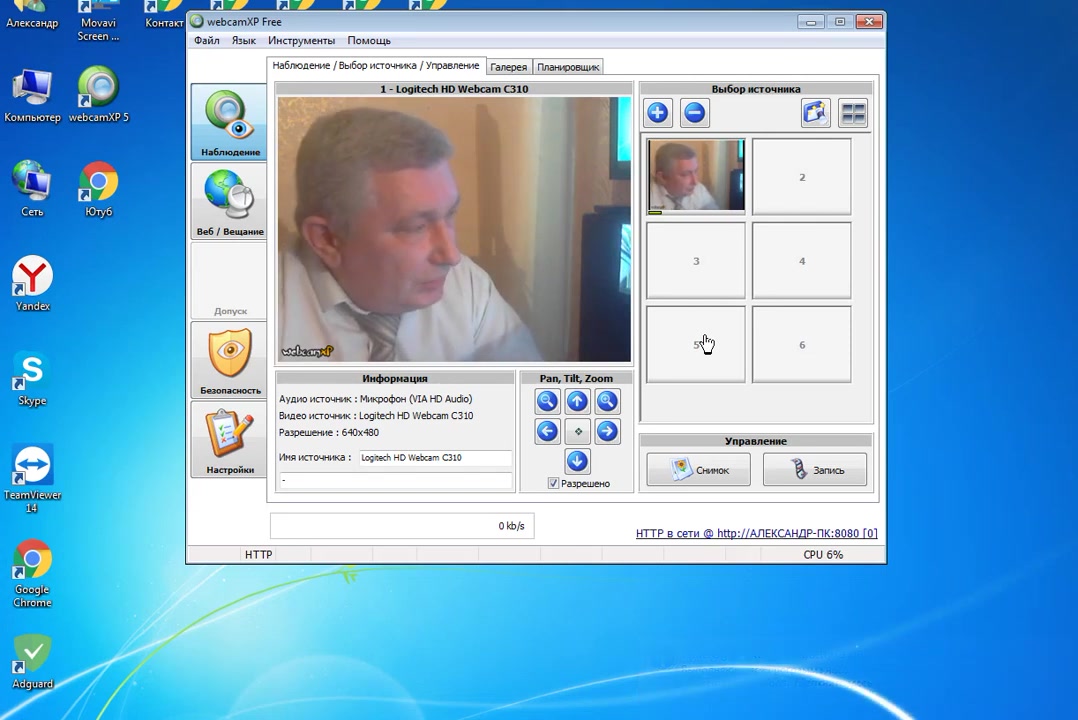Switch to multi-view grid layout icon
The width and height of the screenshot is (1078, 720).
pyautogui.click(x=853, y=113)
